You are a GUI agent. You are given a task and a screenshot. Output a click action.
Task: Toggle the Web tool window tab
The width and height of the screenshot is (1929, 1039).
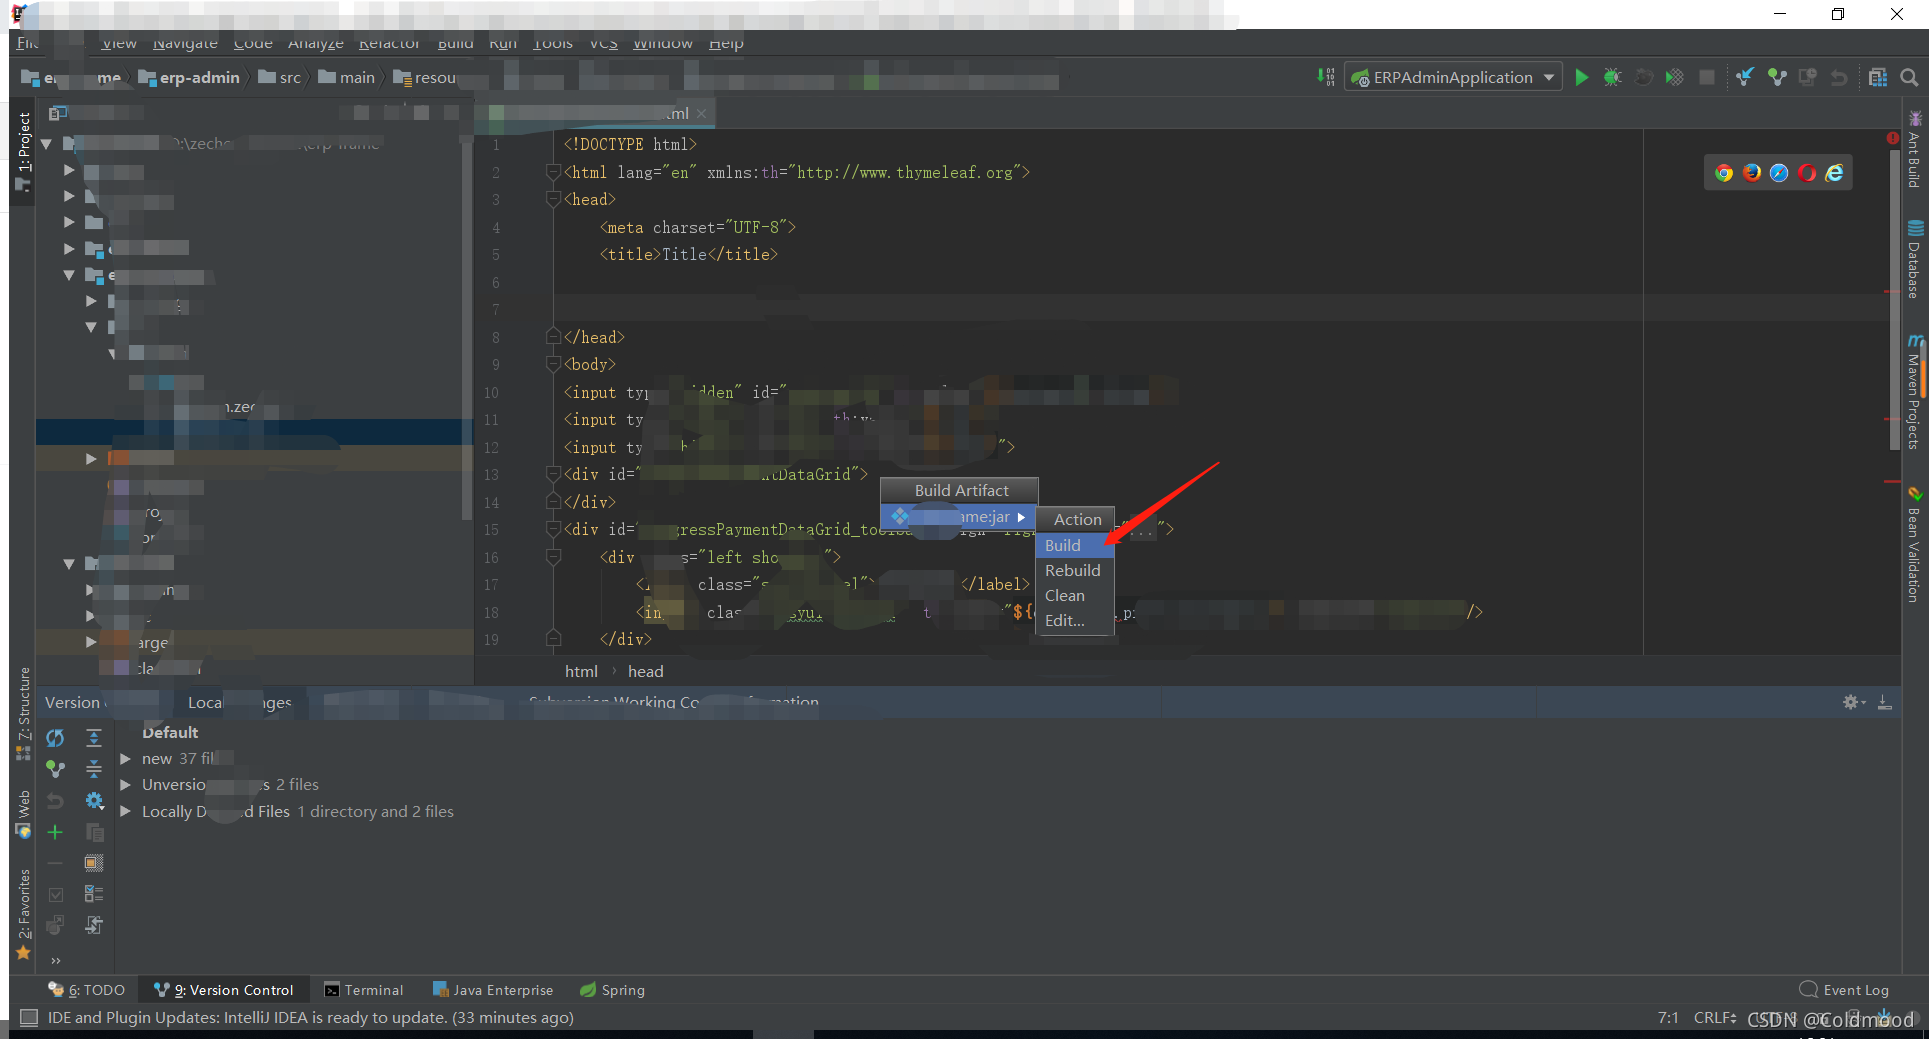(23, 815)
